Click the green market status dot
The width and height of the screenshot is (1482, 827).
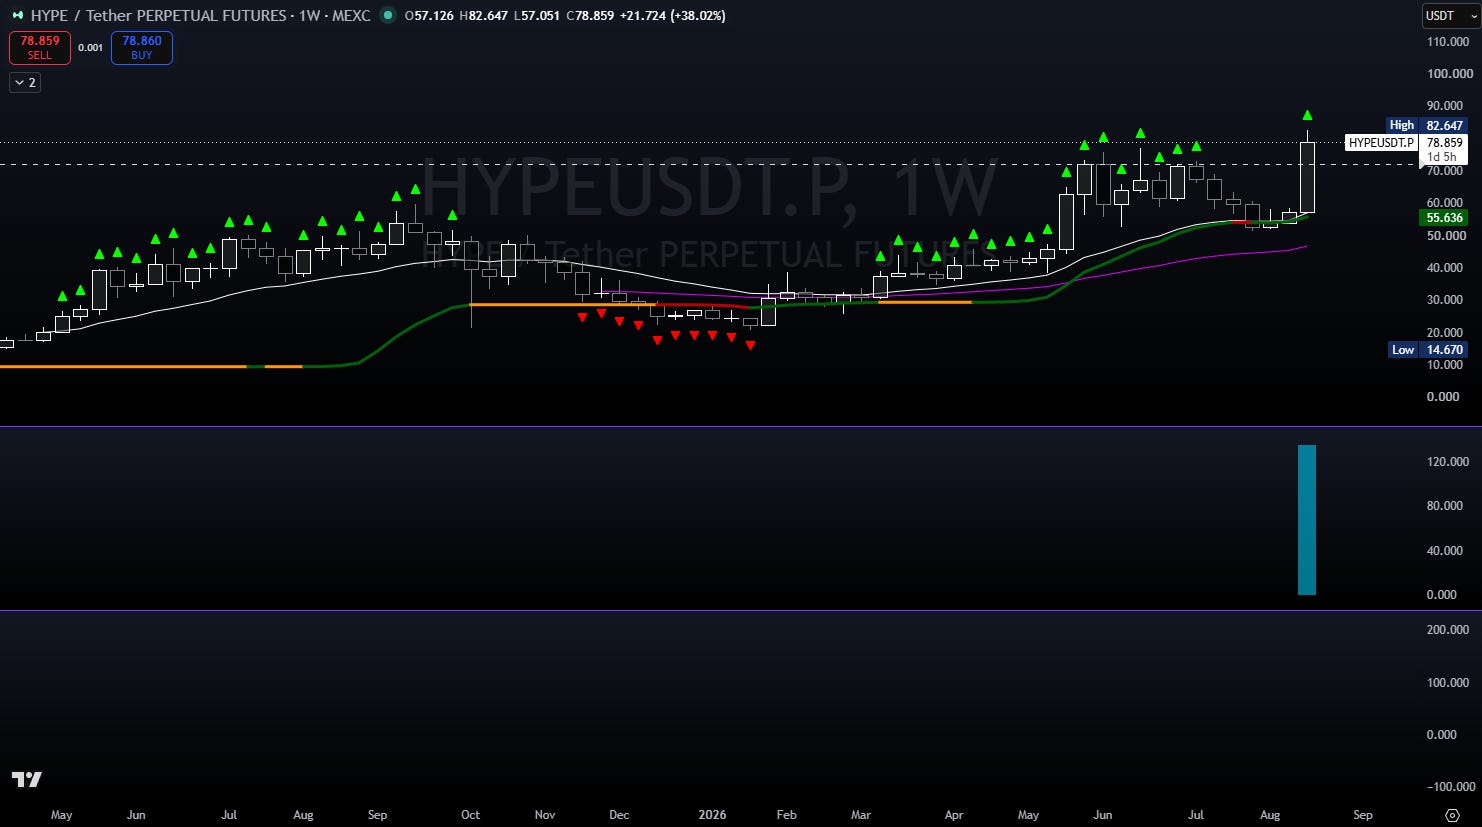(x=388, y=16)
